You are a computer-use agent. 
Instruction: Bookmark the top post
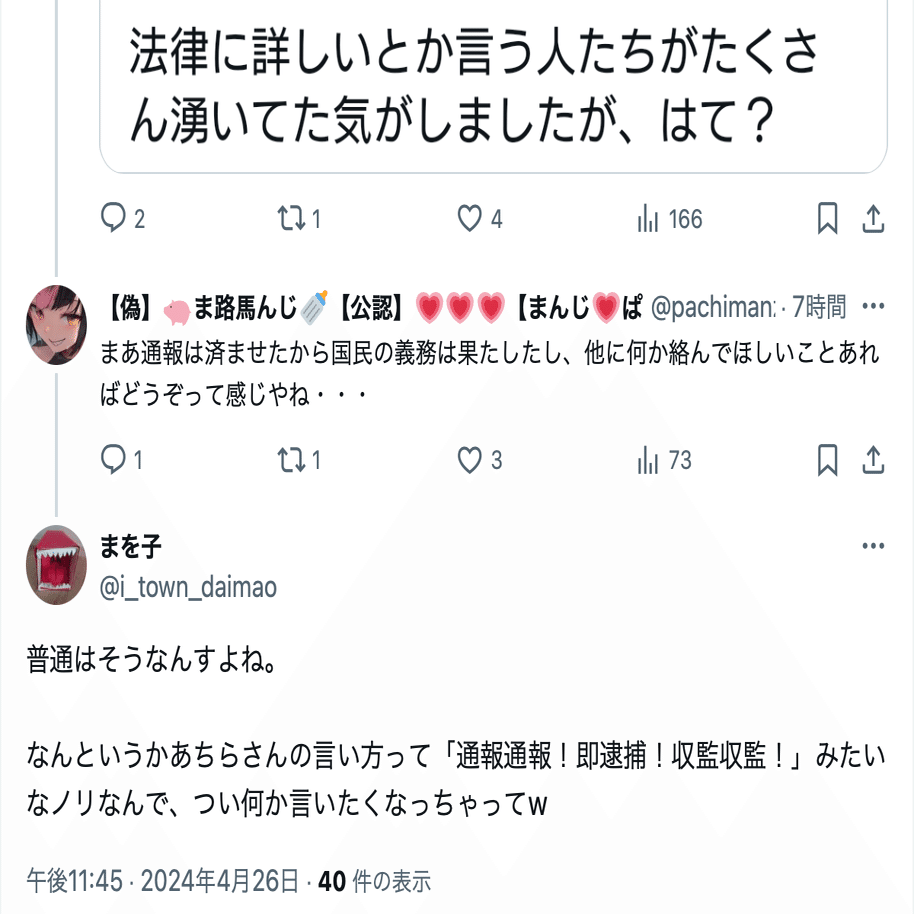coord(827,219)
